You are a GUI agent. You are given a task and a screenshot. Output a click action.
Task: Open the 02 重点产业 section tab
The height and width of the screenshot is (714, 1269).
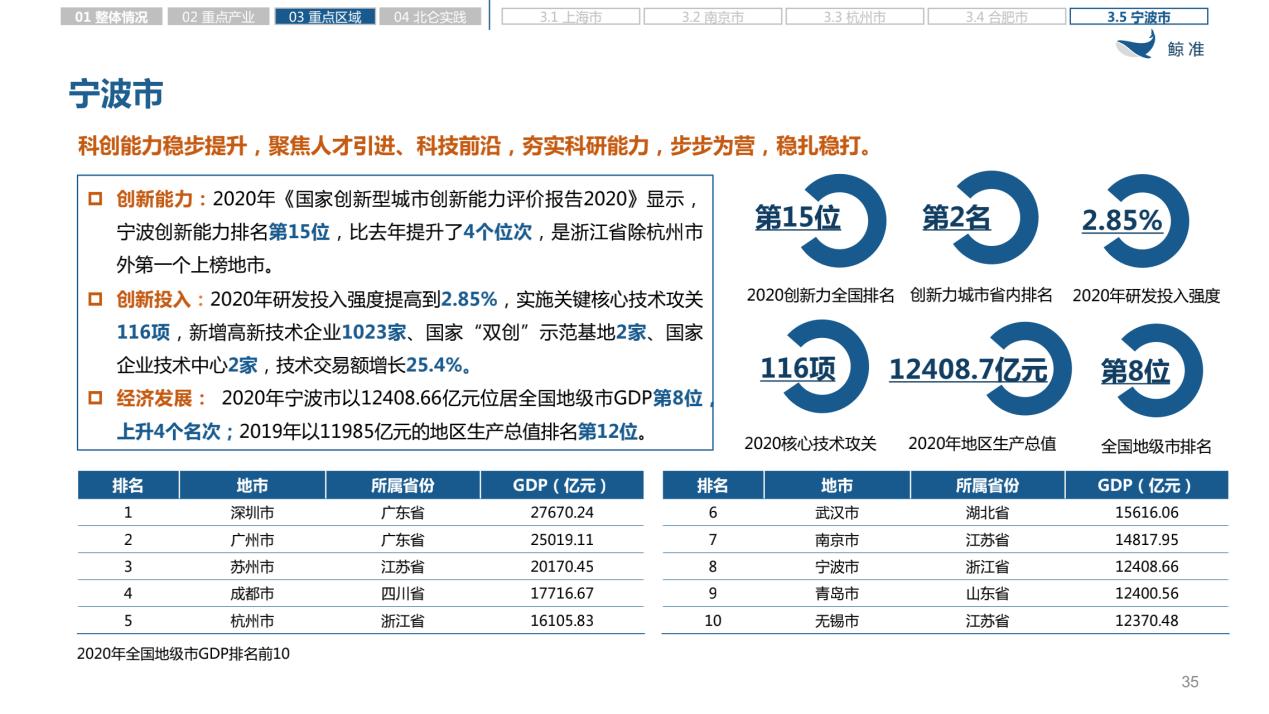click(x=218, y=17)
